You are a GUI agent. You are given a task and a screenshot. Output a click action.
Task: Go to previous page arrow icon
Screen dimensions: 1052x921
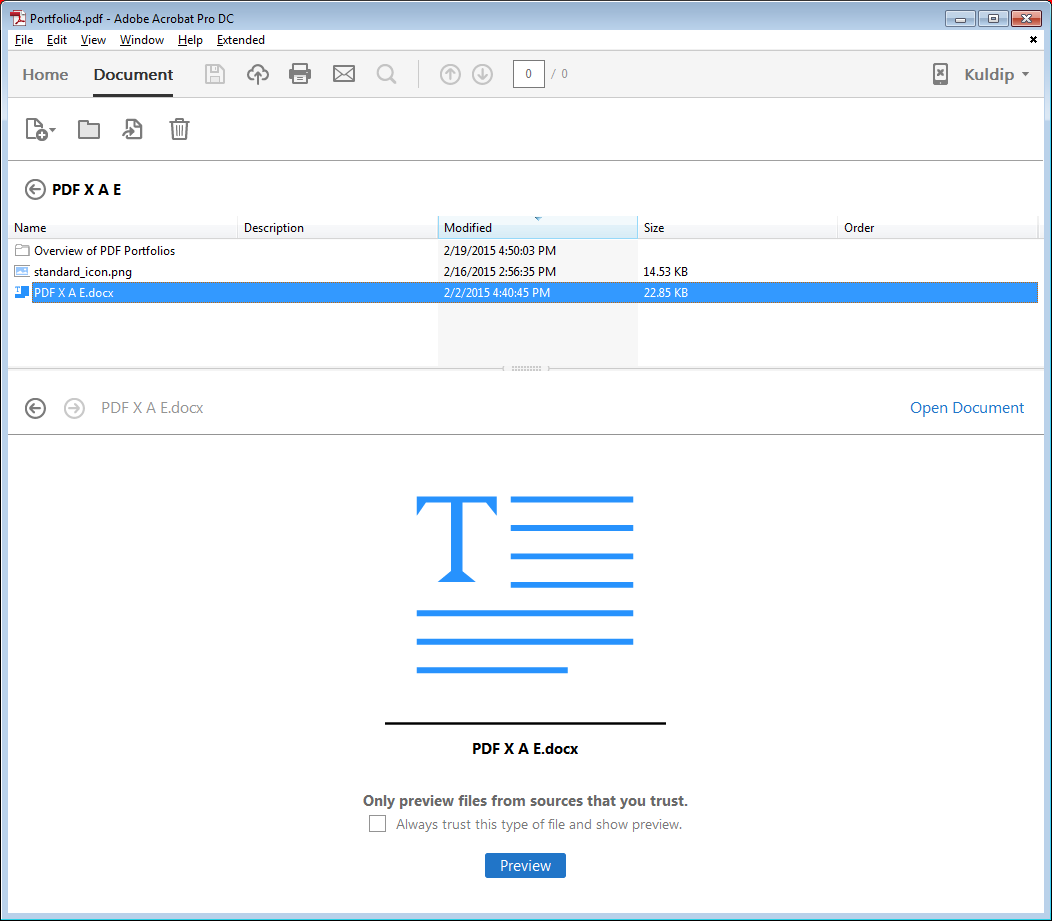pyautogui.click(x=450, y=74)
